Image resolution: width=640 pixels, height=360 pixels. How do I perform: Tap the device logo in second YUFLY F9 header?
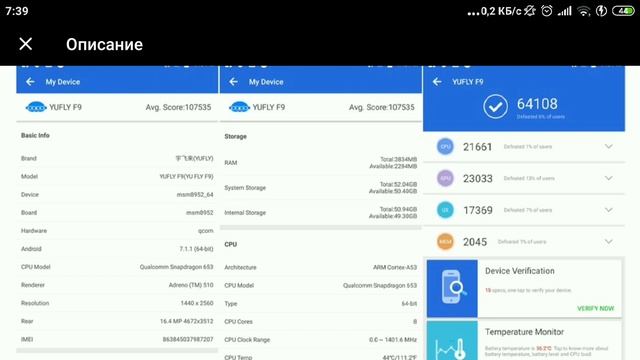[x=239, y=107]
